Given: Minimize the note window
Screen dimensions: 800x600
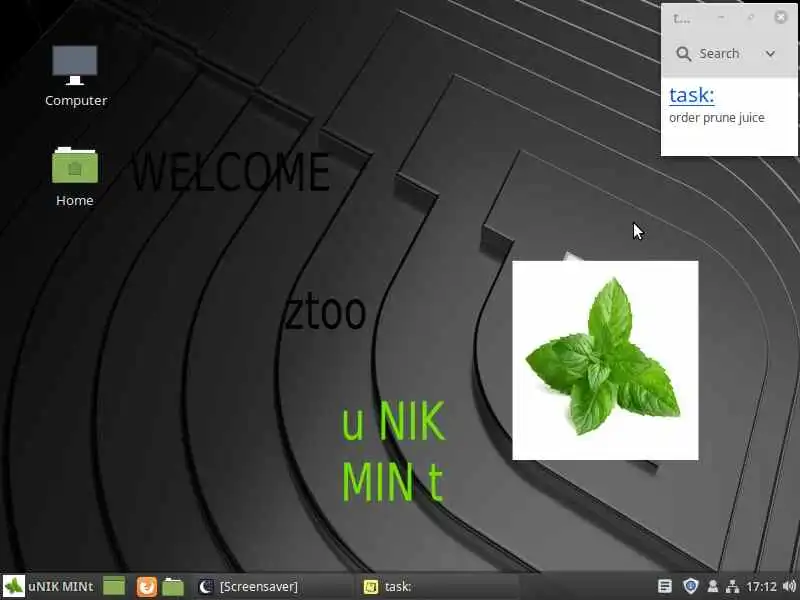Looking at the screenshot, I should [721, 17].
